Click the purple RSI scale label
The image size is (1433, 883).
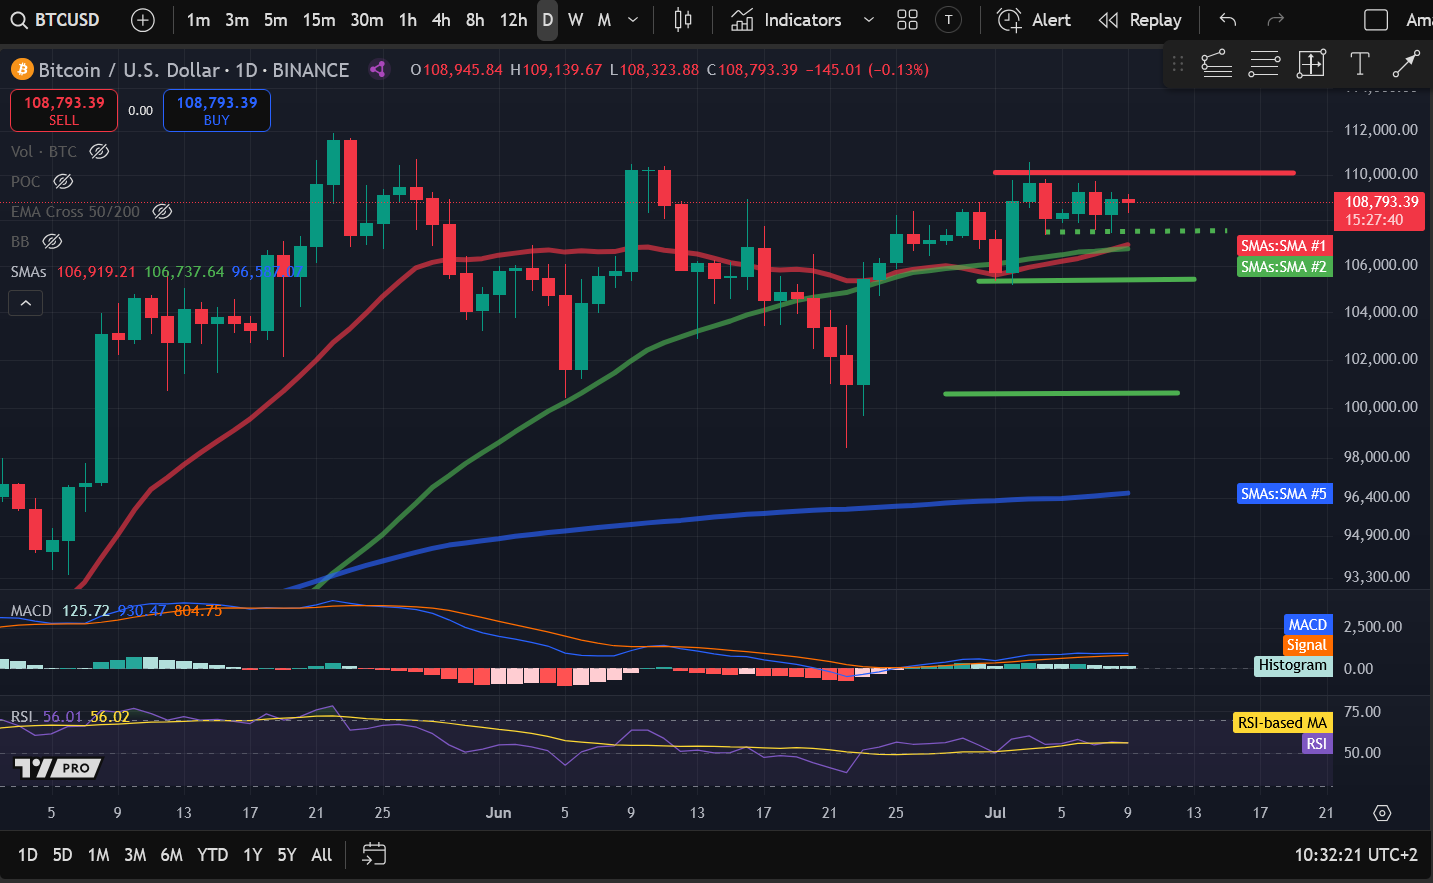pos(1317,744)
